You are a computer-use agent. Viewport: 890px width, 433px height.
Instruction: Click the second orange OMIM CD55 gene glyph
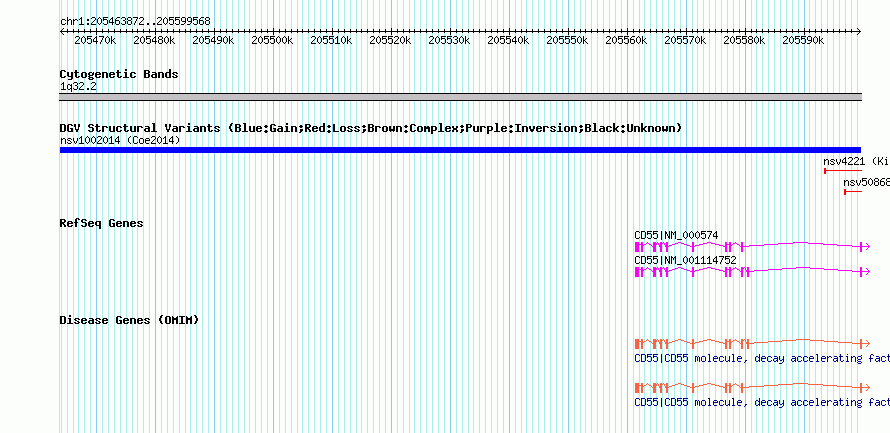[x=752, y=387]
